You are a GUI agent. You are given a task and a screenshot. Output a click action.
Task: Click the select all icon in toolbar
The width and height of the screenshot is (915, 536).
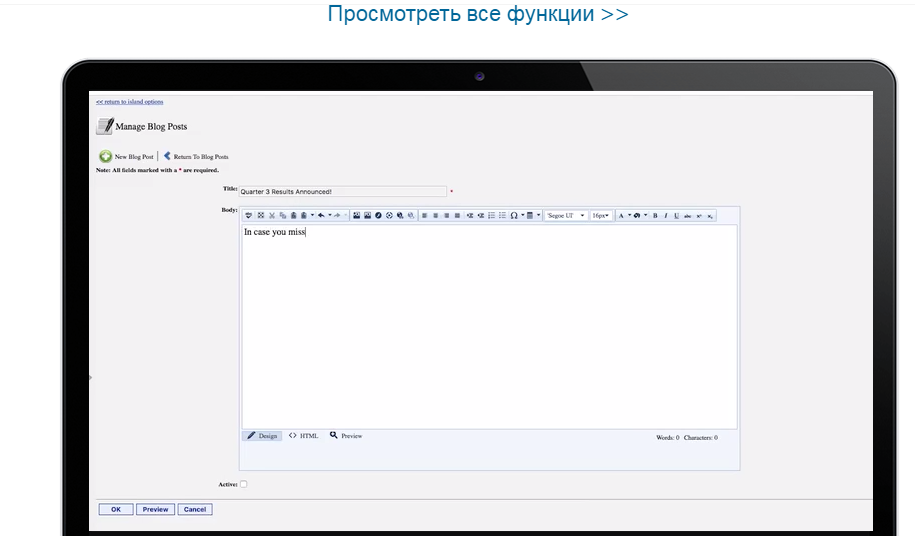[261, 216]
